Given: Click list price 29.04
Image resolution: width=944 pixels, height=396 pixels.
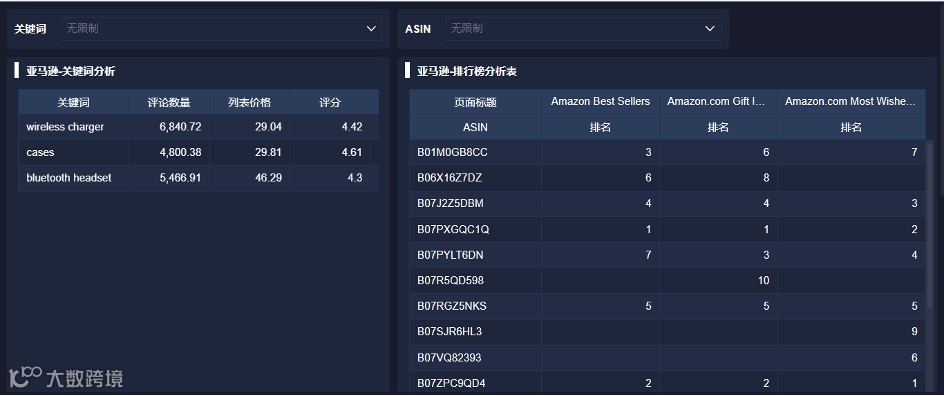Looking at the screenshot, I should coord(269,127).
